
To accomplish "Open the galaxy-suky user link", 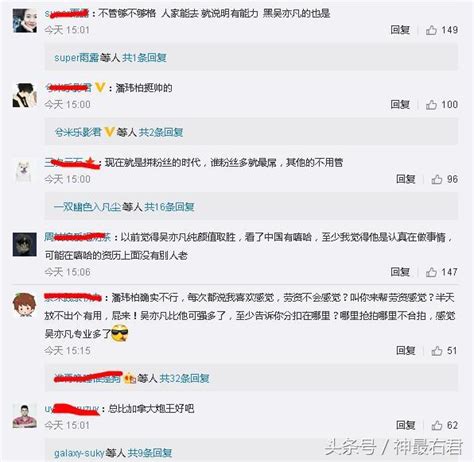I will [x=79, y=453].
